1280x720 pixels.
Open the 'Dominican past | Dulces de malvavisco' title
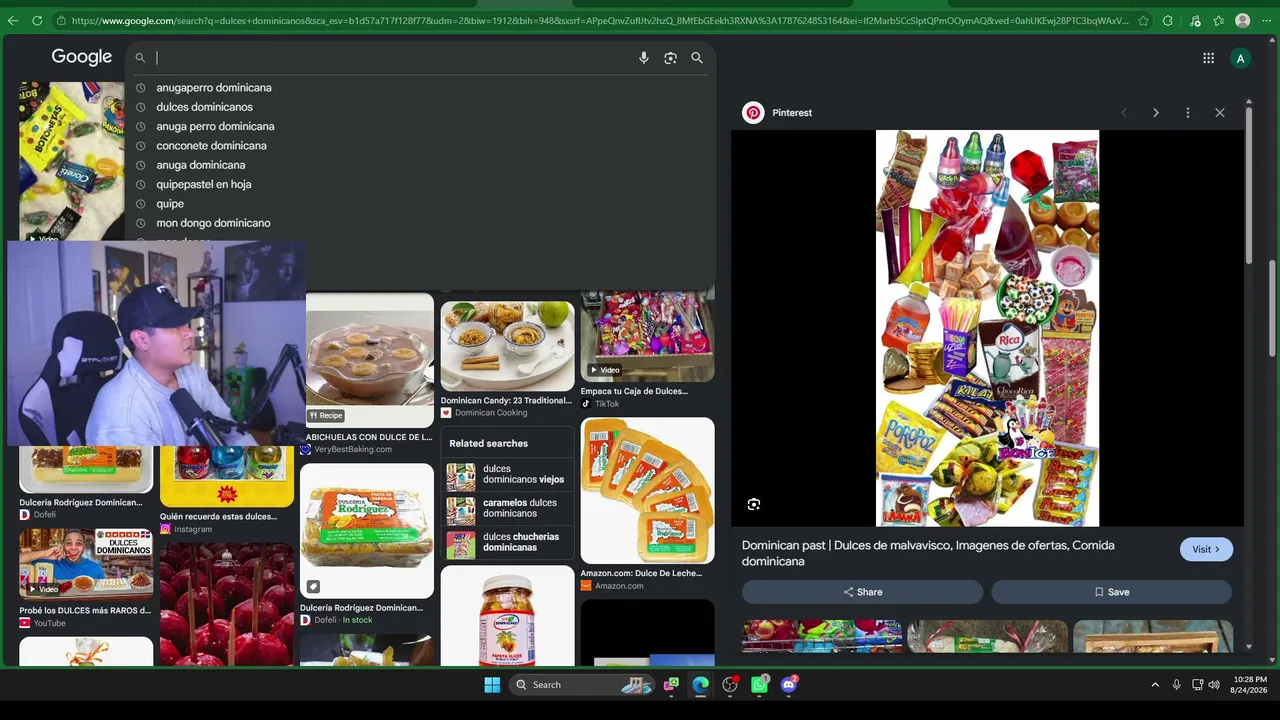pos(928,553)
